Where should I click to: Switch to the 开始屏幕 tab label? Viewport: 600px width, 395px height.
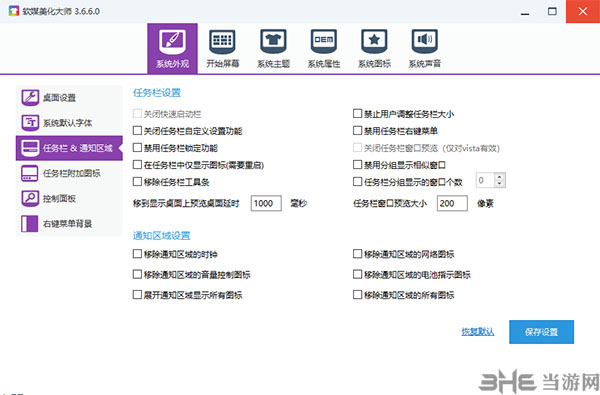pos(223,64)
